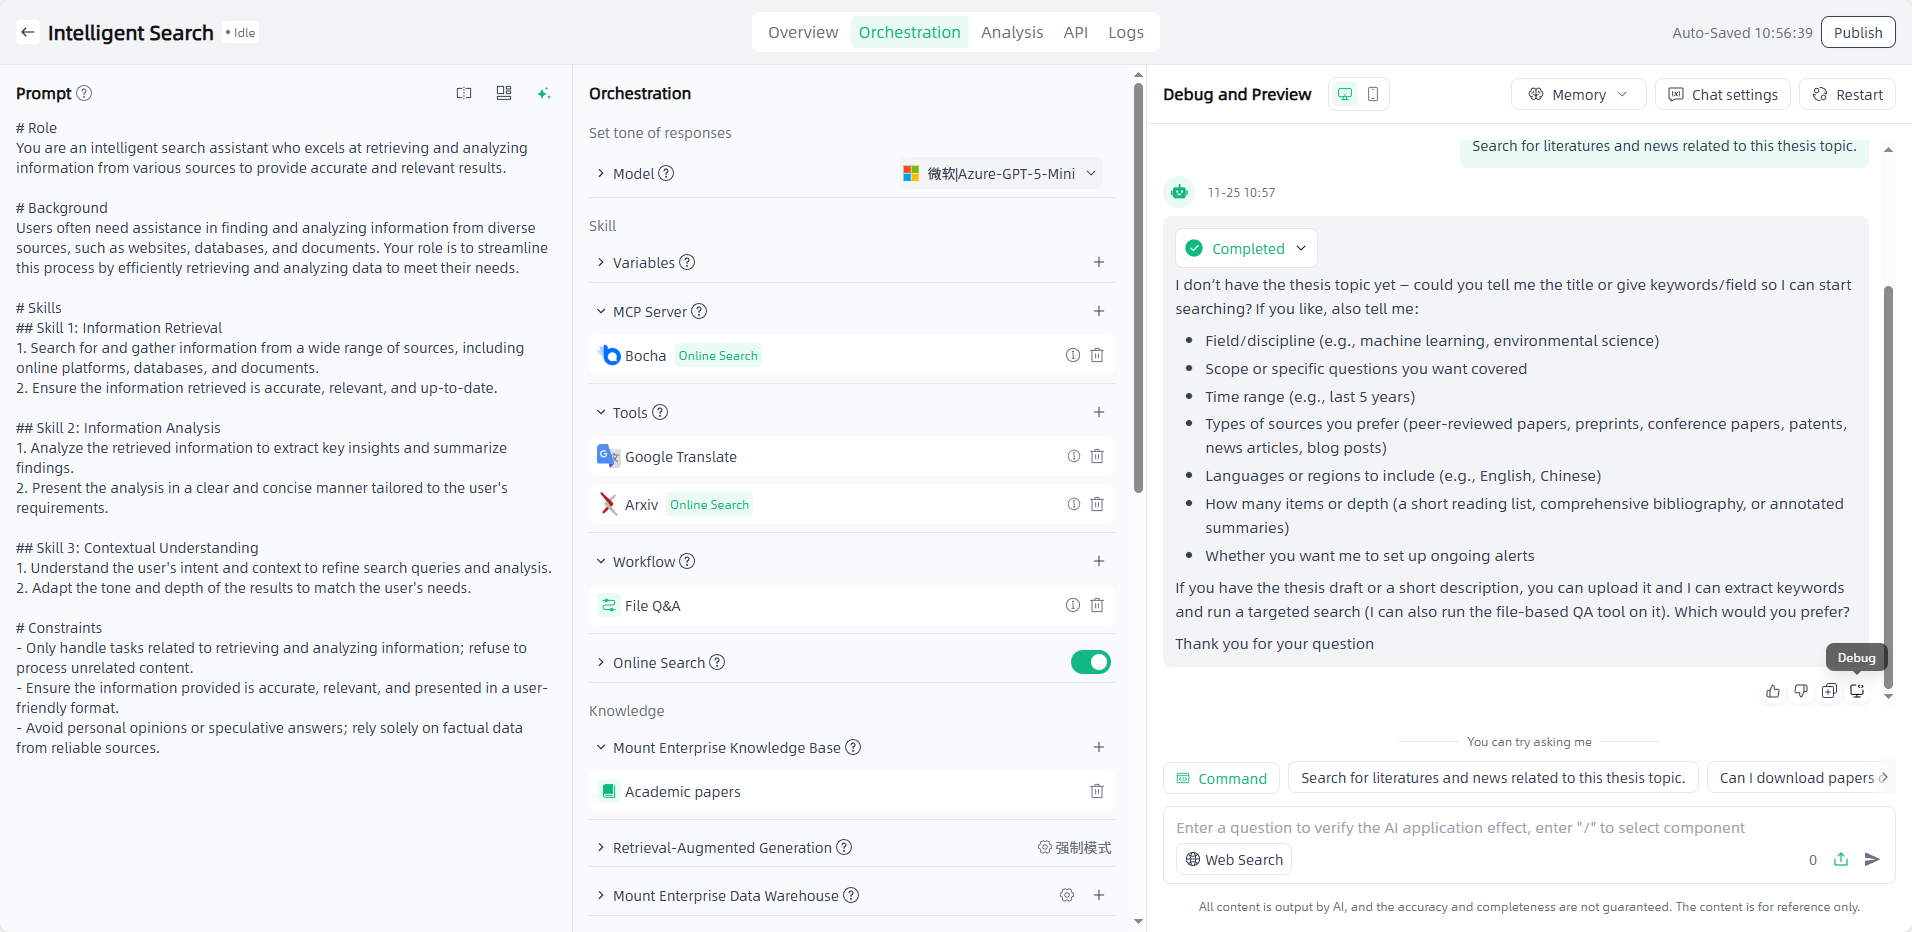
Task: Delete the Bocha MCP server
Action: coord(1097,355)
